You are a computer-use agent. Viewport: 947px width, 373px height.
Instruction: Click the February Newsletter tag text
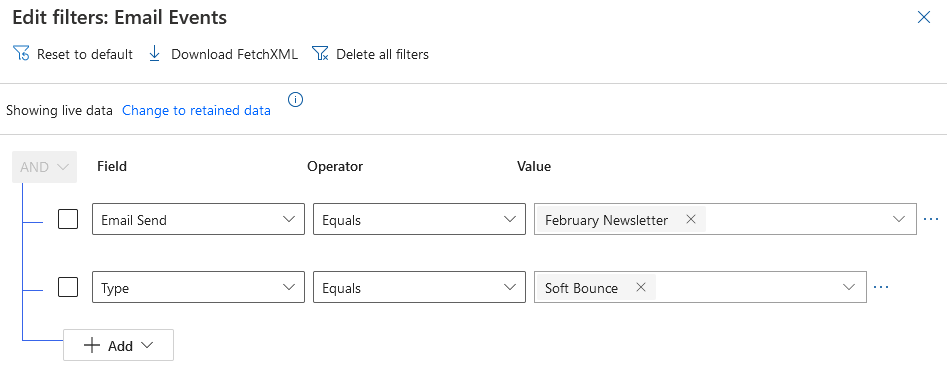tap(606, 220)
